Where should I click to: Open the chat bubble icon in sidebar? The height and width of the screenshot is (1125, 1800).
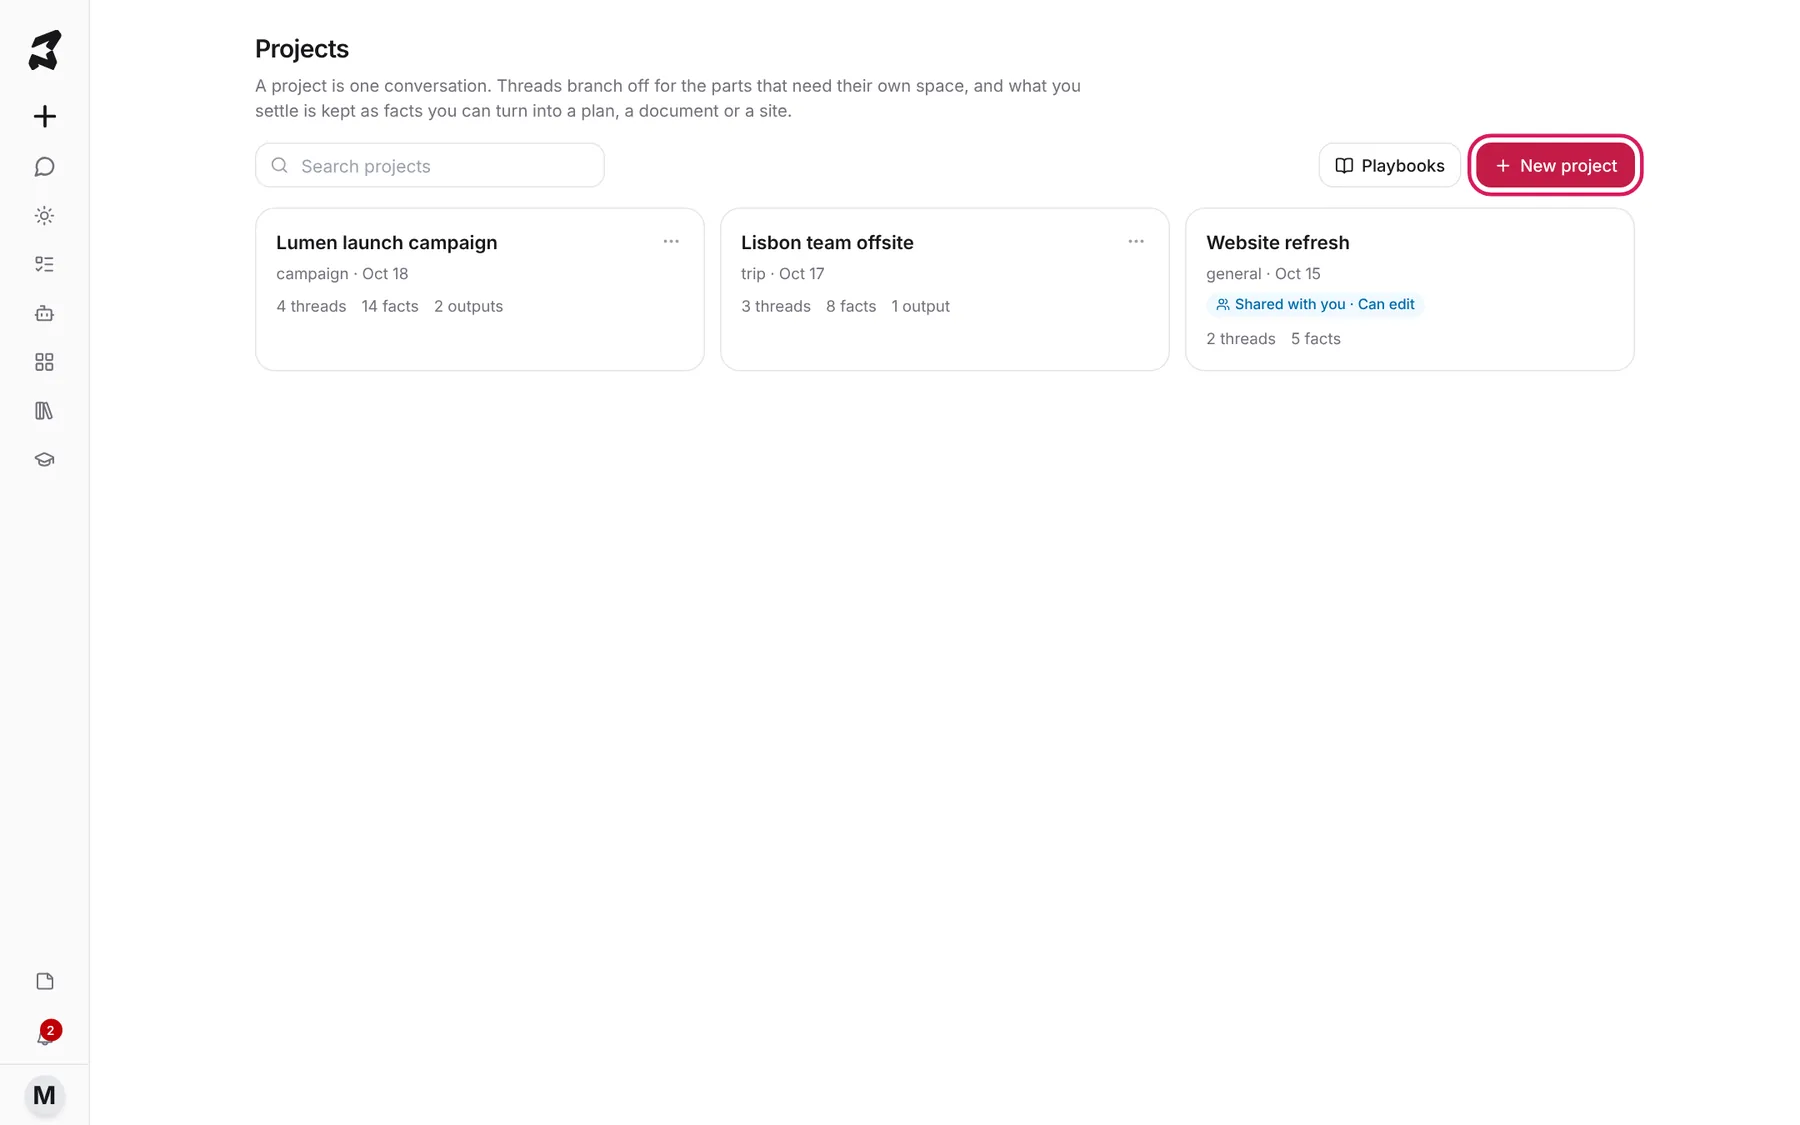pyautogui.click(x=44, y=166)
